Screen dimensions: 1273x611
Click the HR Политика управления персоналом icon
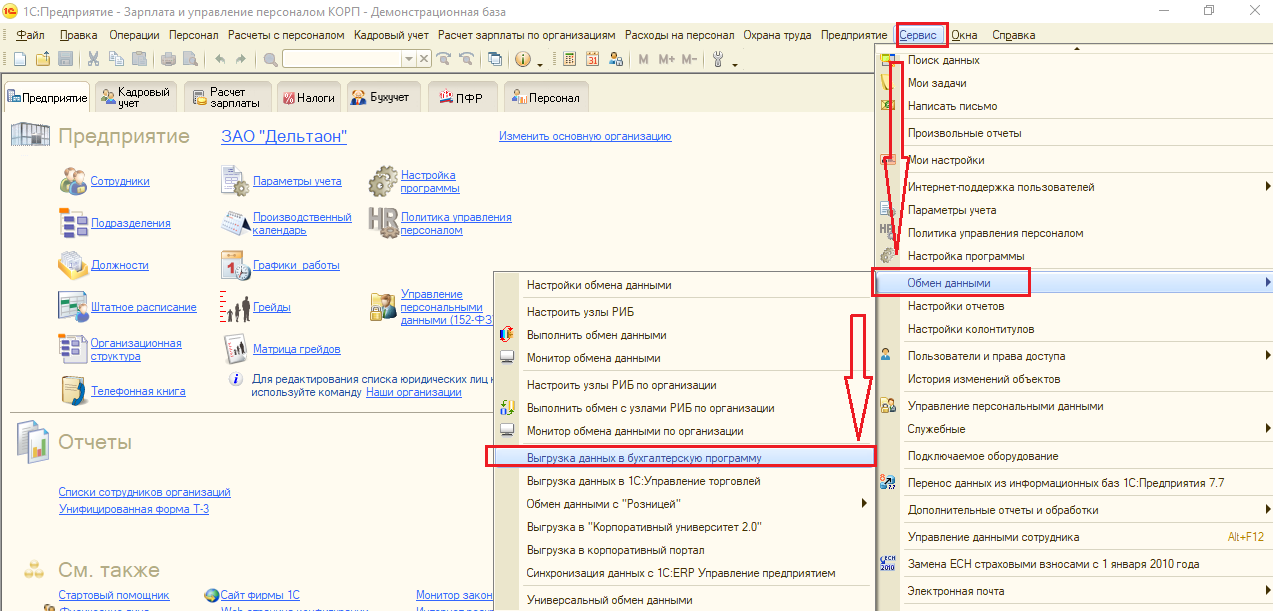pyautogui.click(x=383, y=223)
